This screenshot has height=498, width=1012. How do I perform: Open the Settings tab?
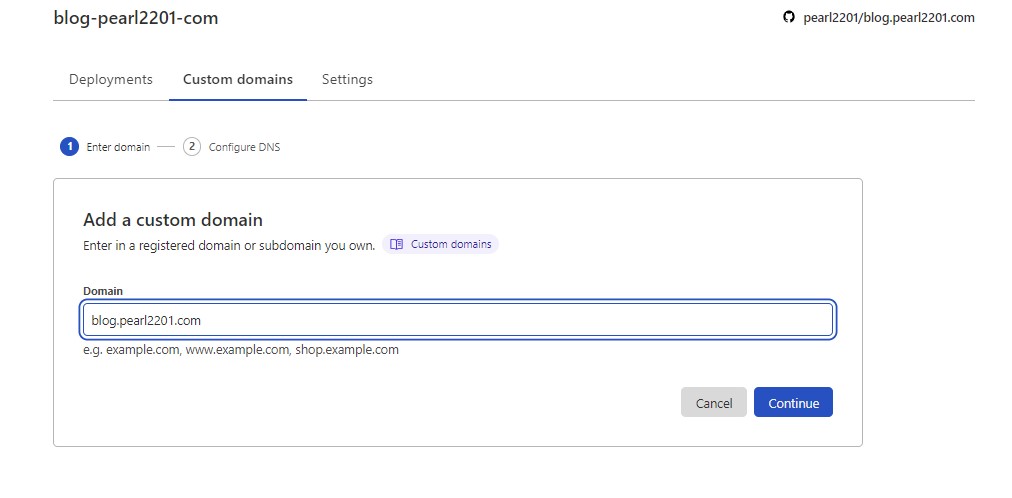[x=347, y=79]
